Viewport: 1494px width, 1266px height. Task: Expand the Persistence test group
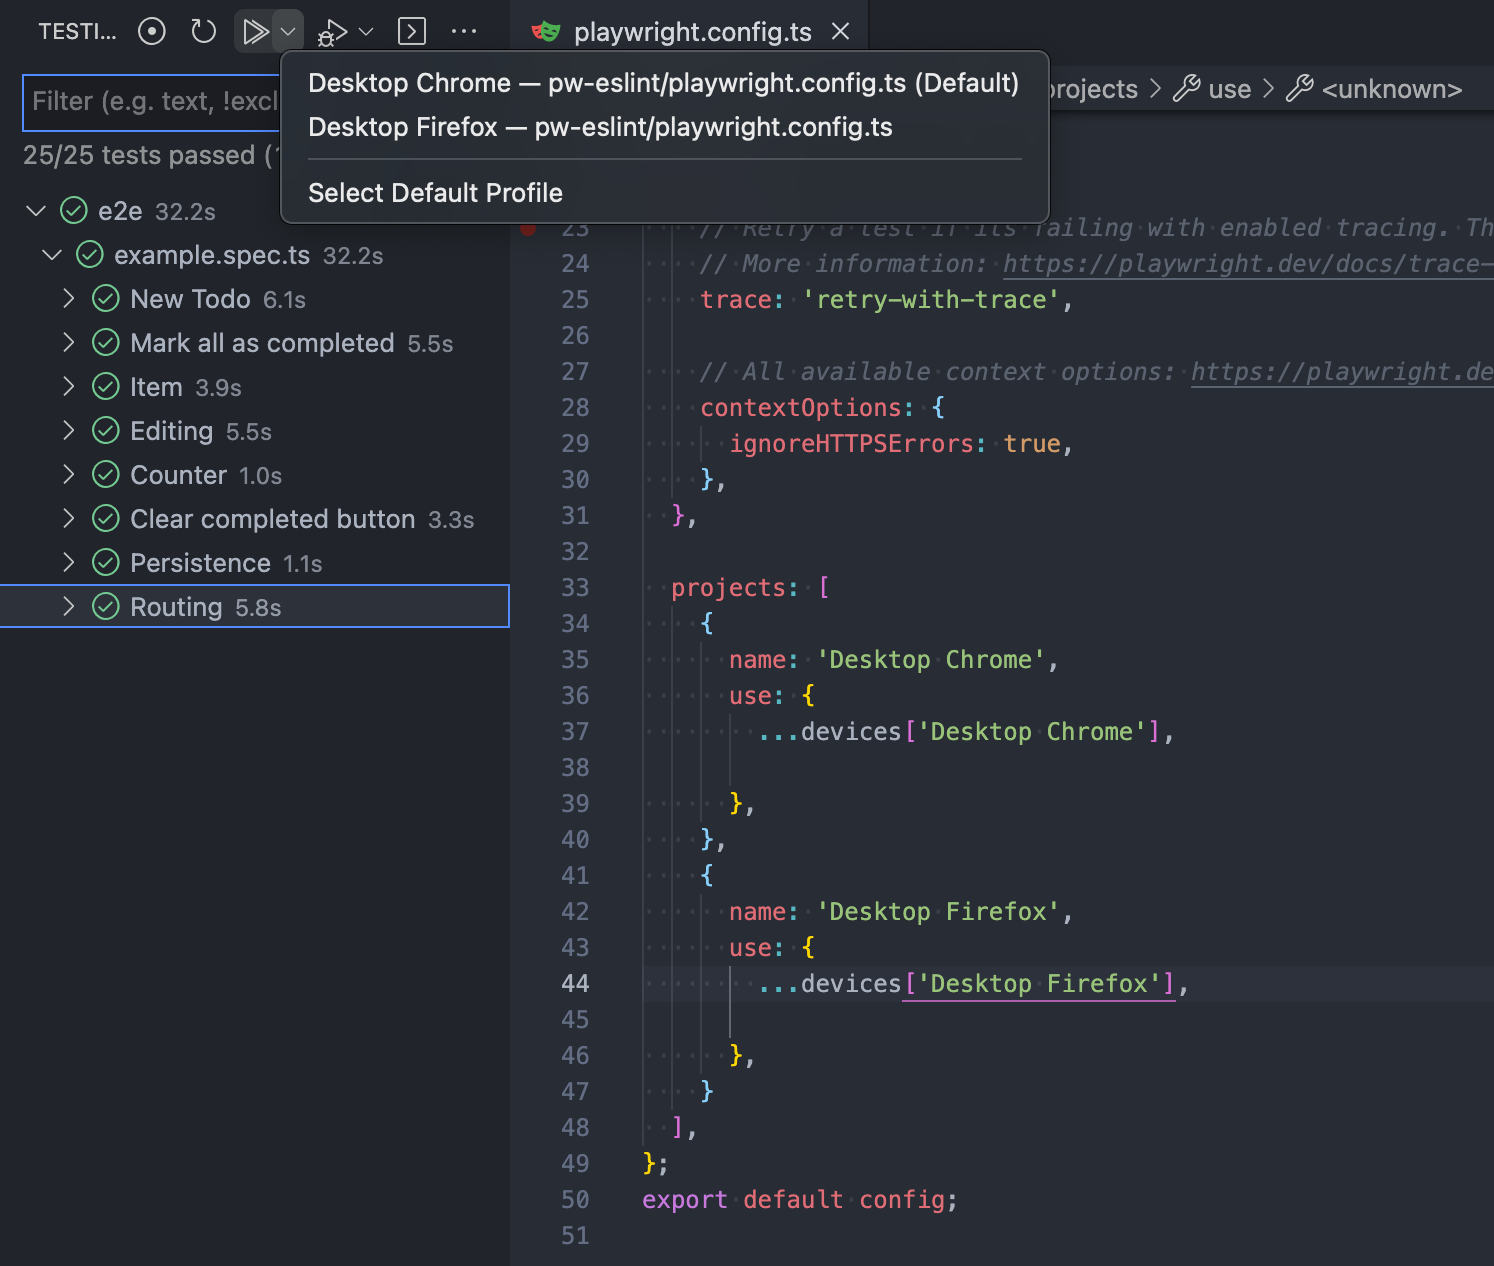coord(68,563)
